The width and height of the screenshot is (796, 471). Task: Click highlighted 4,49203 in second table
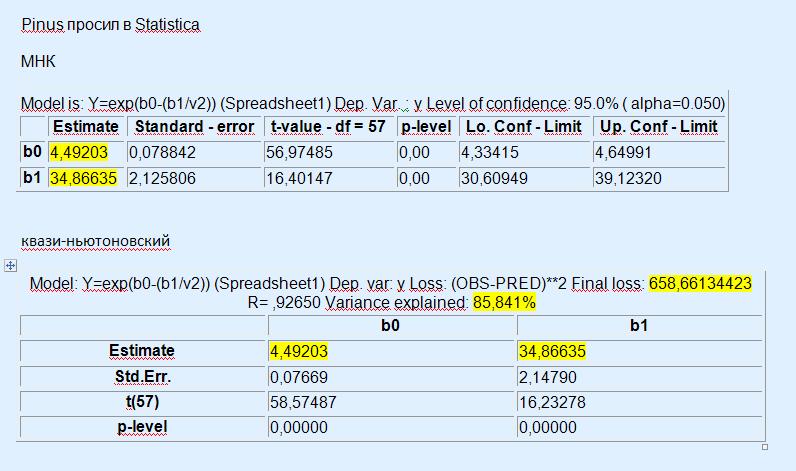298,351
